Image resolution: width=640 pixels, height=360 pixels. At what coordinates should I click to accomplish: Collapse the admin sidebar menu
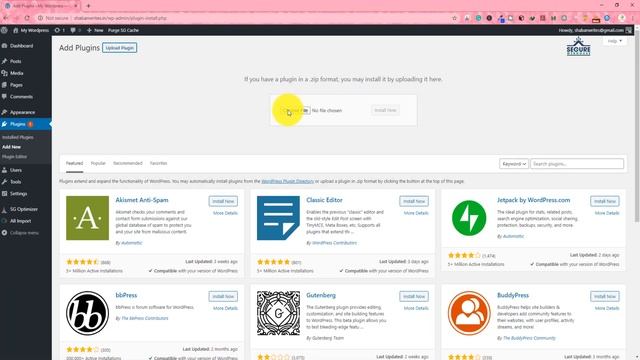click(24, 233)
